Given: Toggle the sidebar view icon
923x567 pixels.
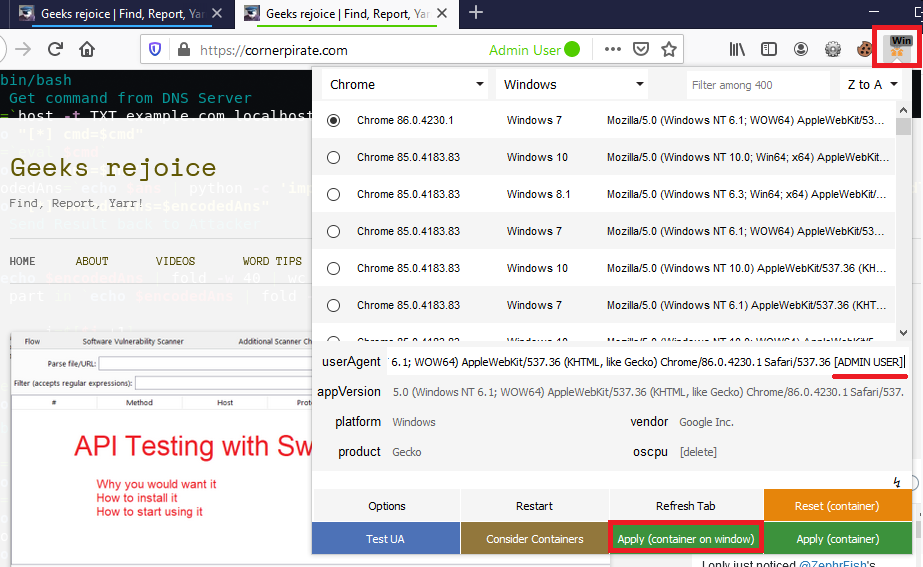Looking at the screenshot, I should click(769, 49).
